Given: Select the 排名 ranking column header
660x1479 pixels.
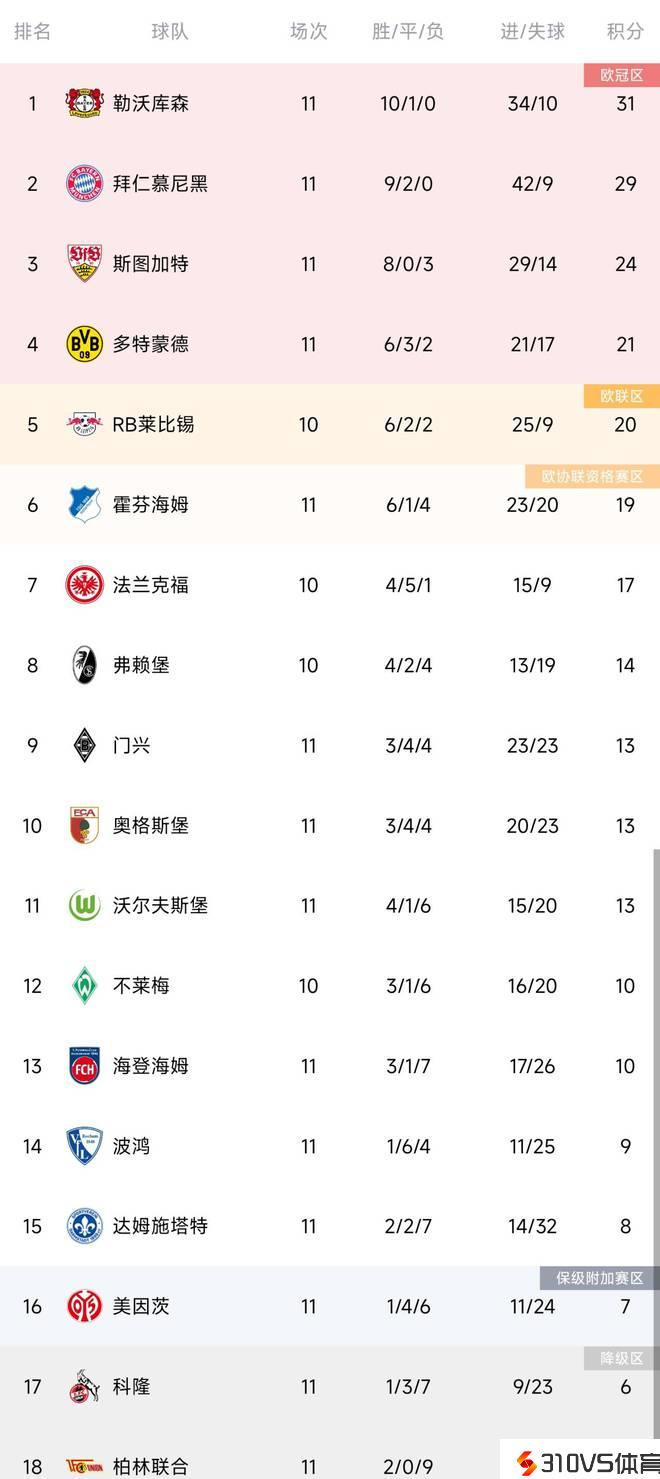Looking at the screenshot, I should tap(32, 31).
